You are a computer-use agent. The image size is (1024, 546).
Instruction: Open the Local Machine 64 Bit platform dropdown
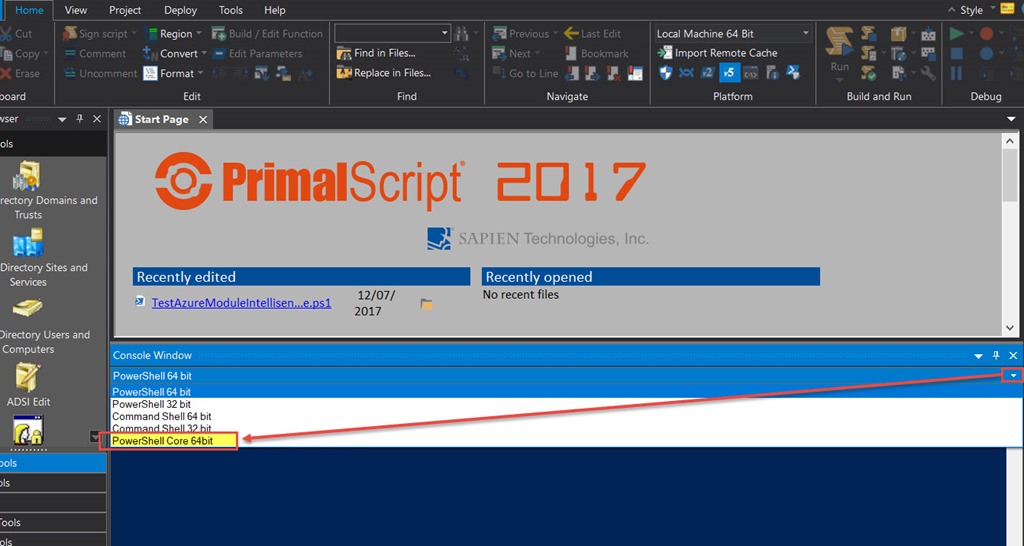[733, 33]
